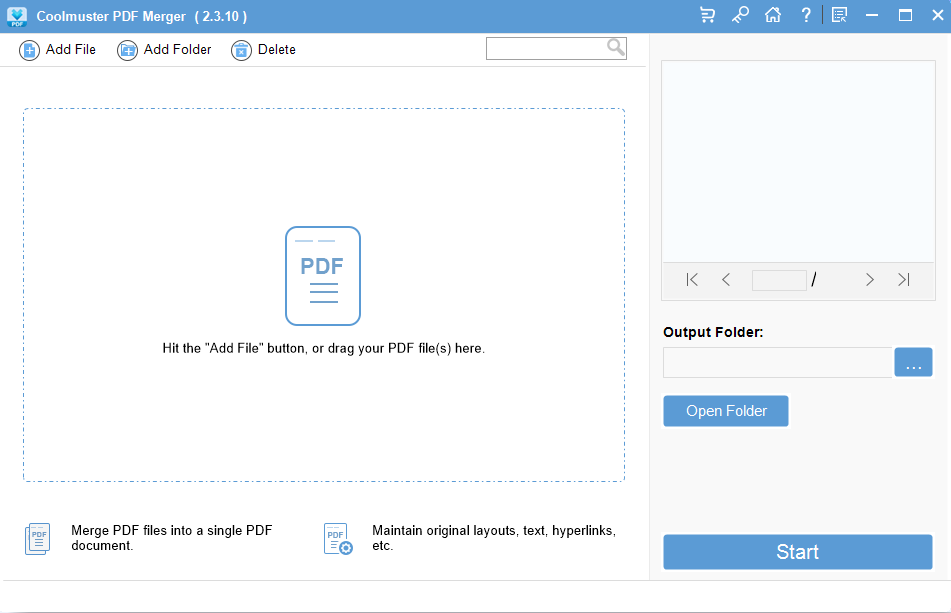Click the Add File icon
Screen dimensions: 951x613
(x=29, y=49)
